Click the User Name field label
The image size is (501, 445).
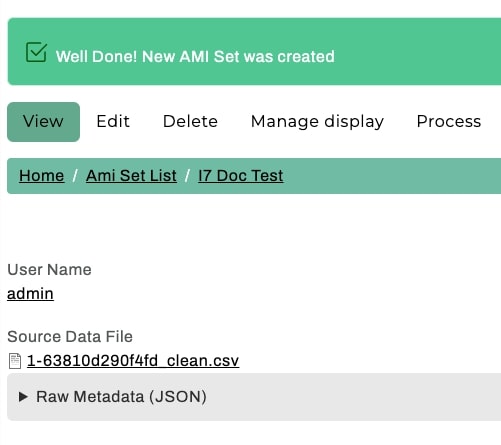(x=49, y=269)
